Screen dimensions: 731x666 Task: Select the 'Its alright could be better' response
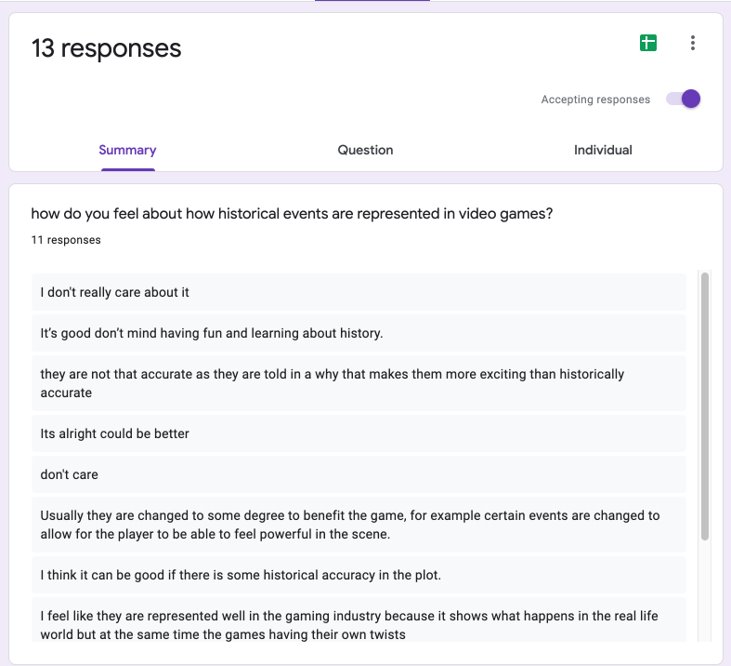[x=359, y=433]
